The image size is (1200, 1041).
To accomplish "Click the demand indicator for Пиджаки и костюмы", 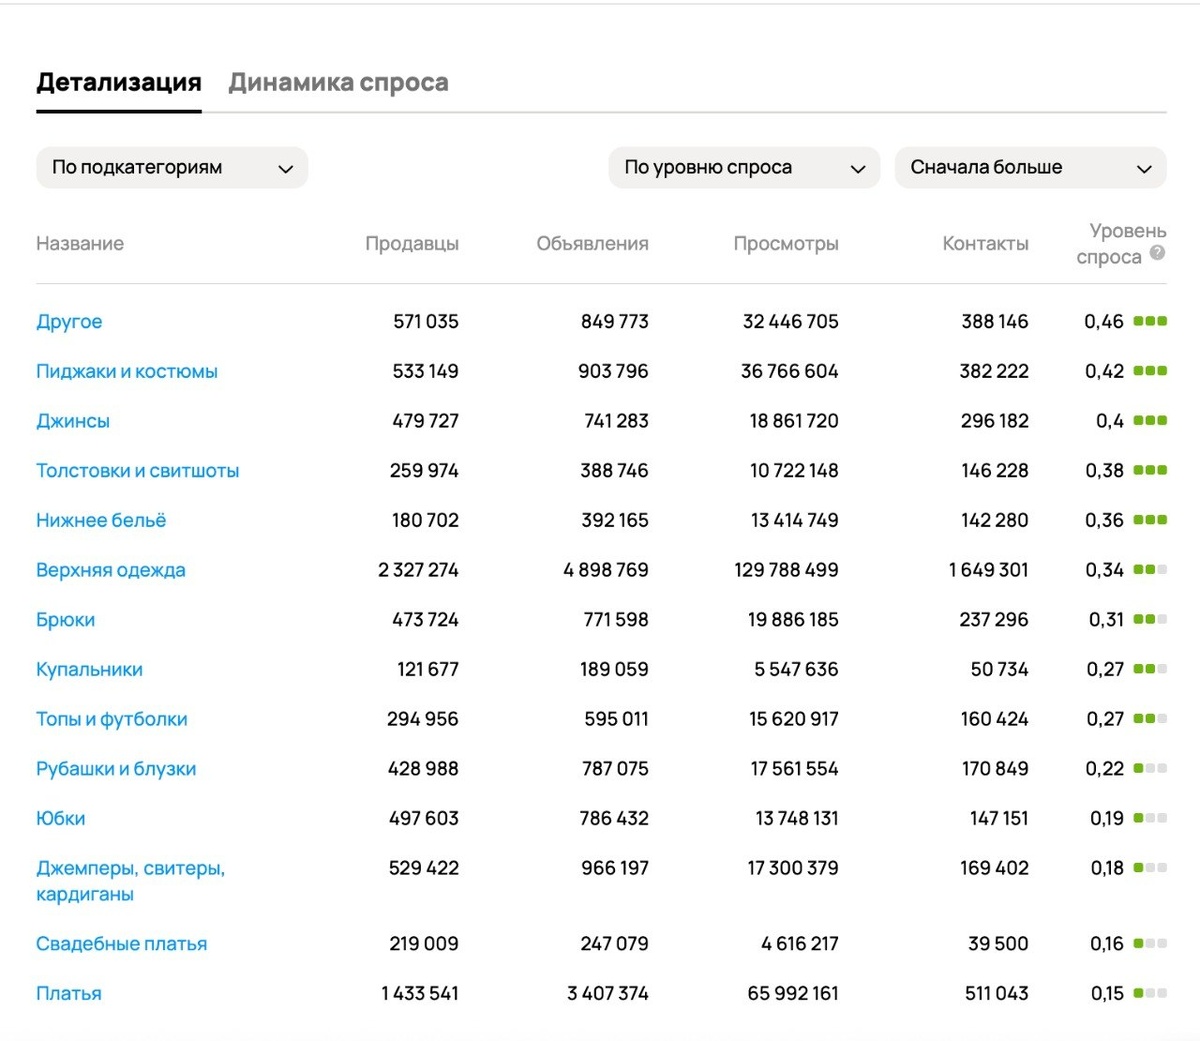I will (x=1150, y=371).
